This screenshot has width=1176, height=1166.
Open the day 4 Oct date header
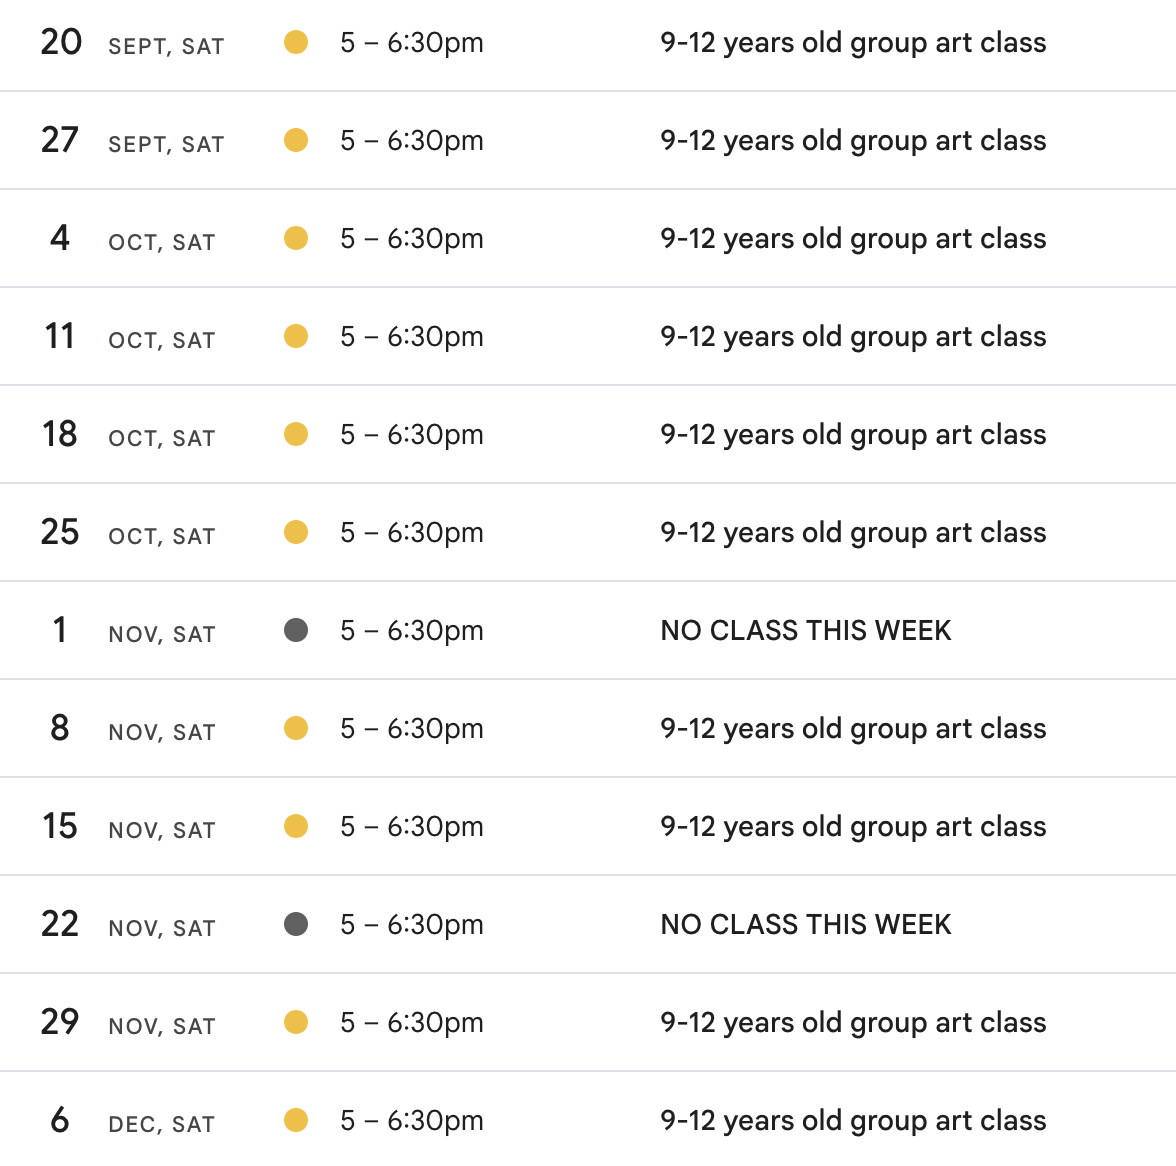coord(60,238)
